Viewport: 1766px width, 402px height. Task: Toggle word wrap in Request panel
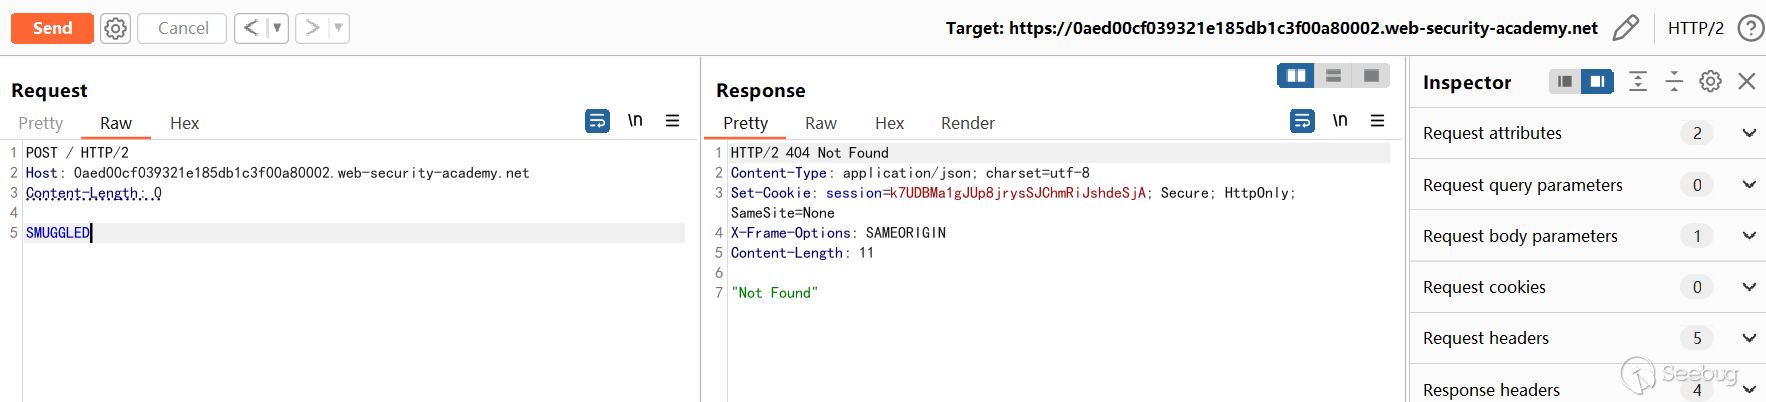point(597,121)
